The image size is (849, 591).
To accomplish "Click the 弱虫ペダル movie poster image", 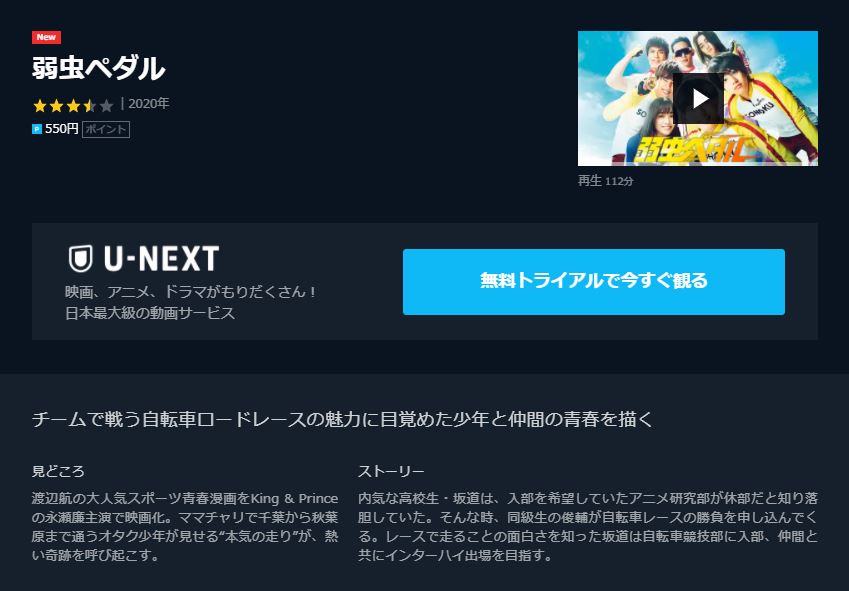I will (x=698, y=98).
